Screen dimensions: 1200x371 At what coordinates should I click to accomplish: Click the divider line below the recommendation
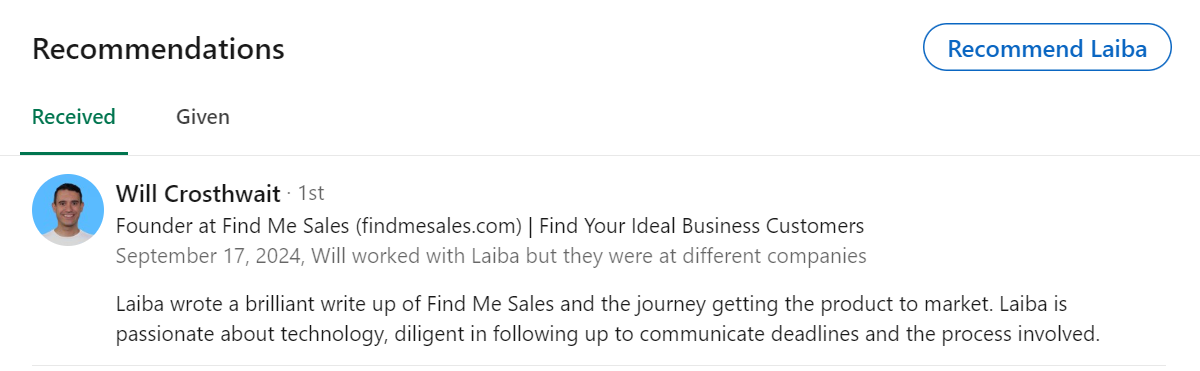[599, 365]
